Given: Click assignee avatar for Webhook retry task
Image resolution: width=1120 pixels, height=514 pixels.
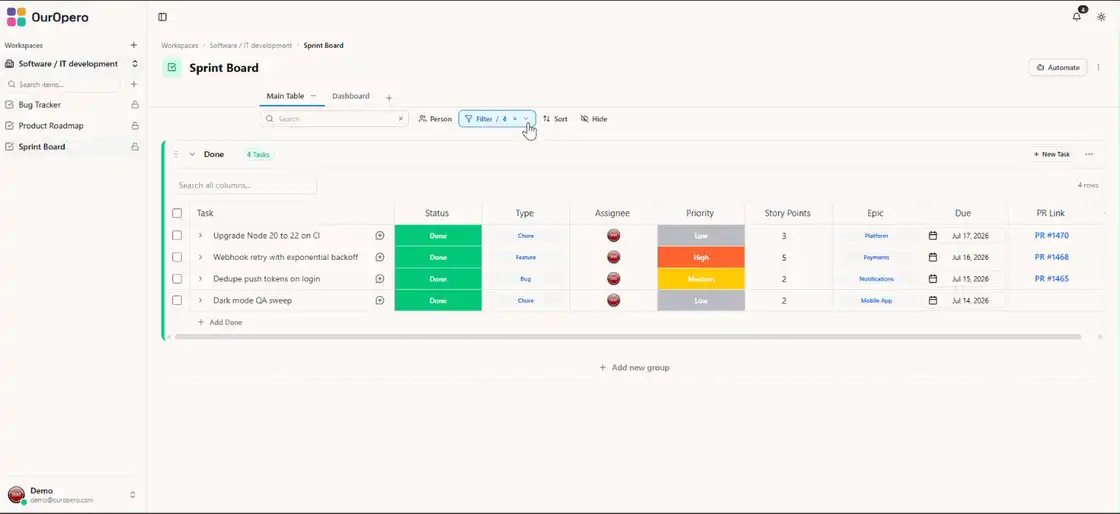Looking at the screenshot, I should 613,257.
